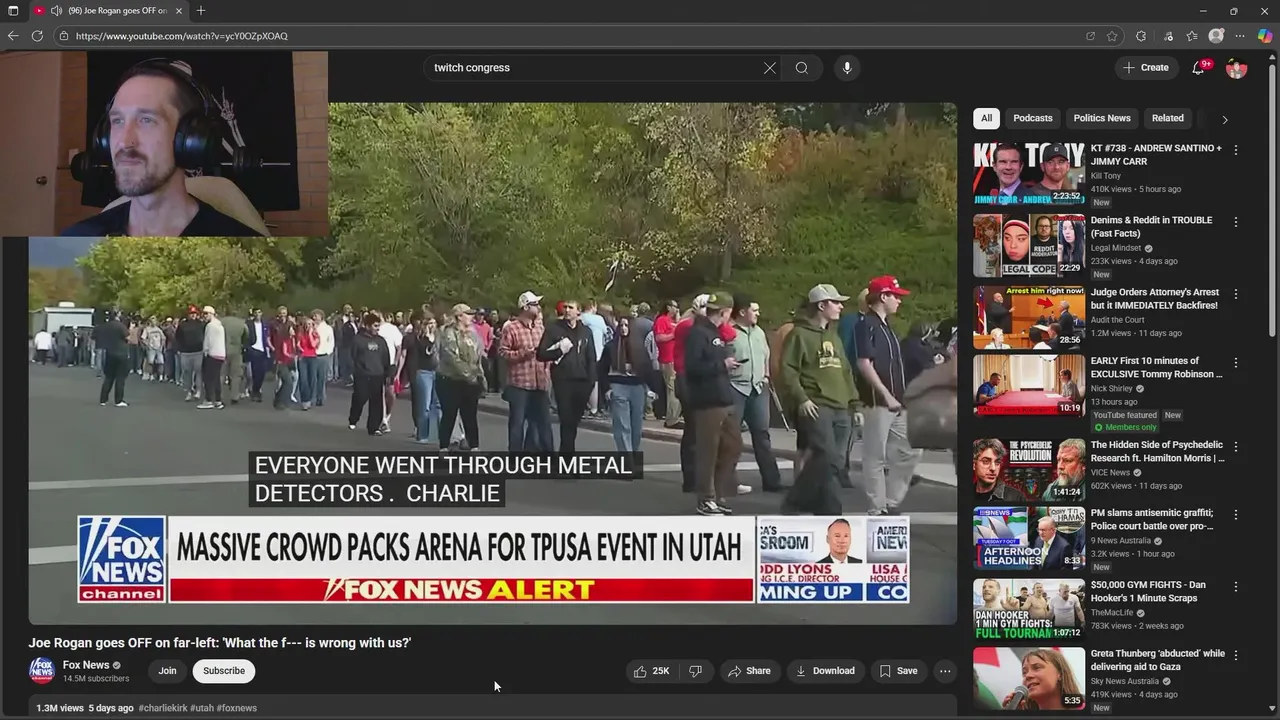Share this video
The height and width of the screenshot is (720, 1280).
(750, 671)
